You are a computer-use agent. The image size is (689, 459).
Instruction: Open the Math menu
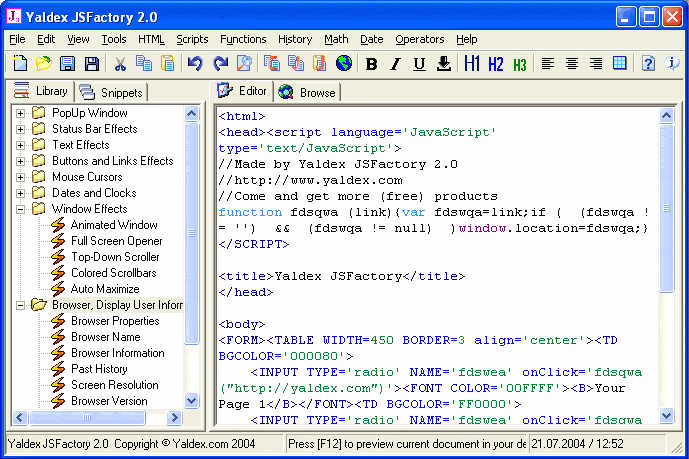[336, 40]
